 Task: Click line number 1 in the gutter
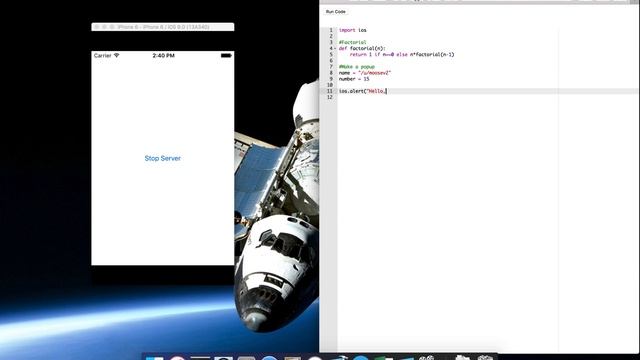coord(331,30)
